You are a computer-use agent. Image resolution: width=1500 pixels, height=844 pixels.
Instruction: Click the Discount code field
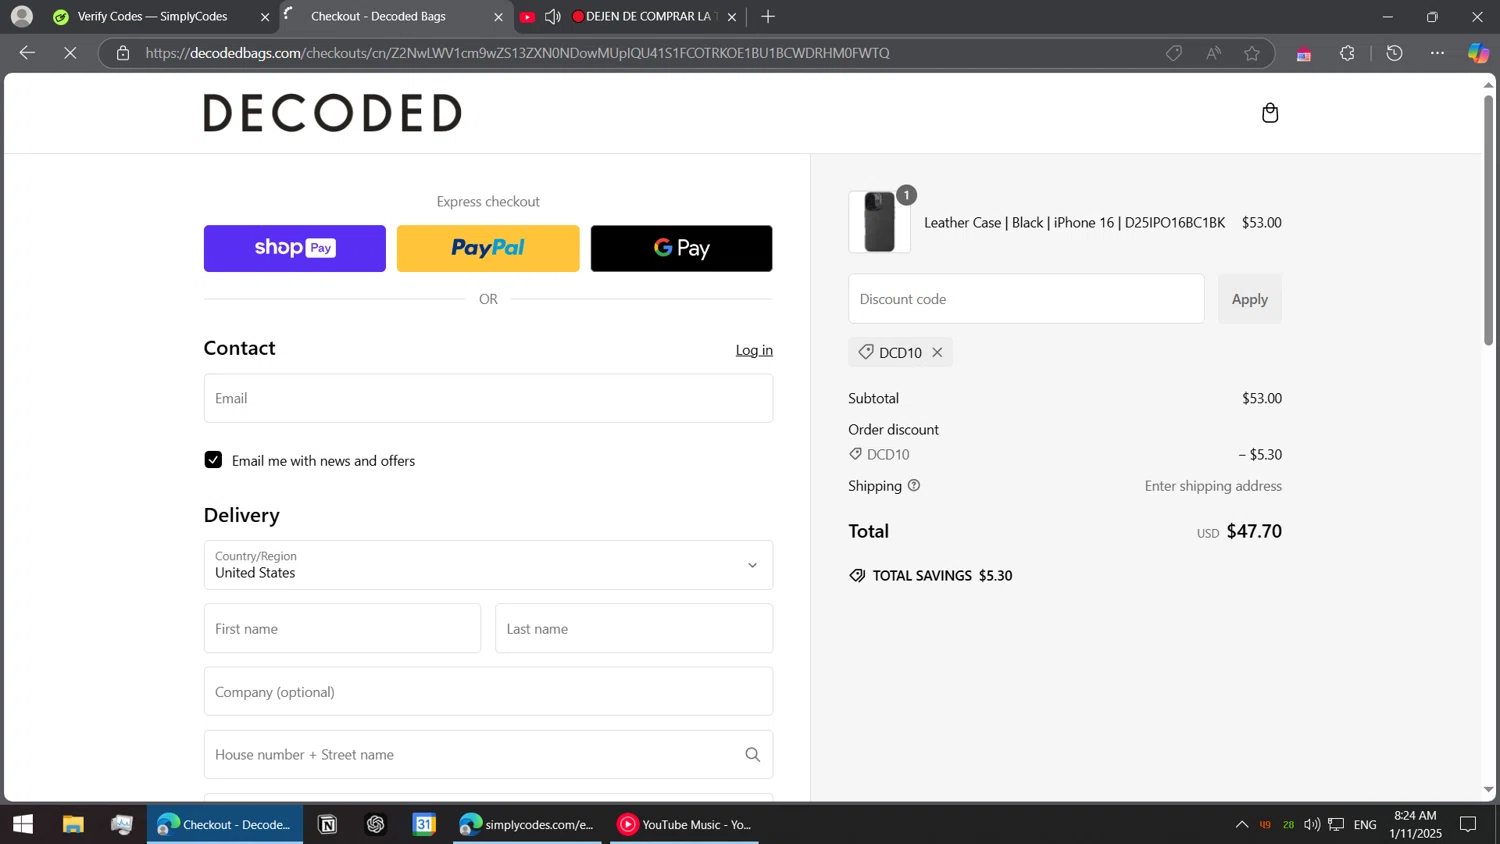(1026, 299)
